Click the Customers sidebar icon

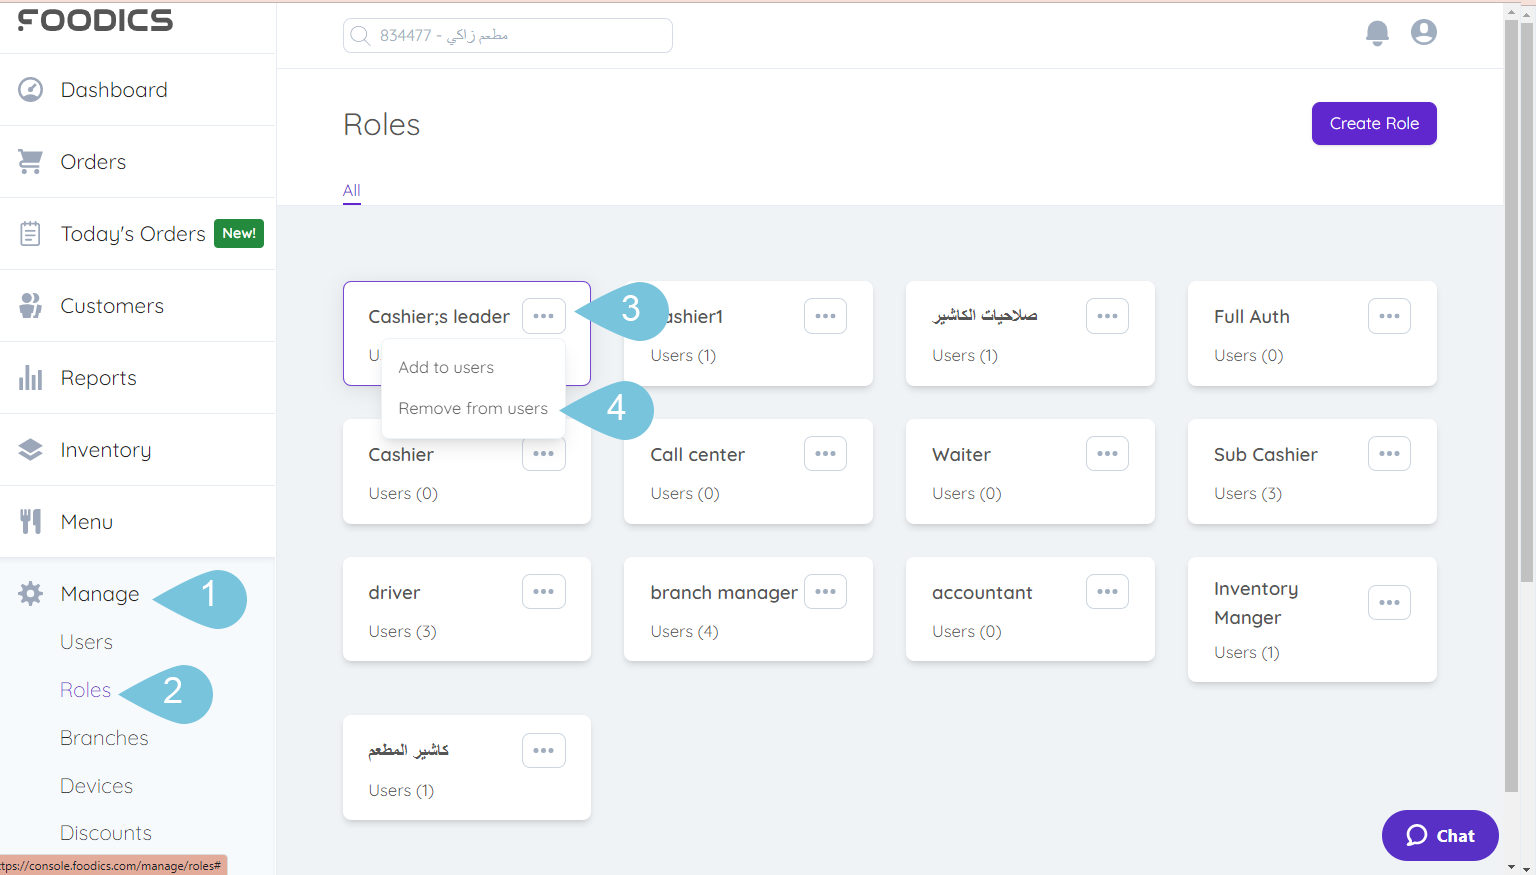tap(30, 305)
